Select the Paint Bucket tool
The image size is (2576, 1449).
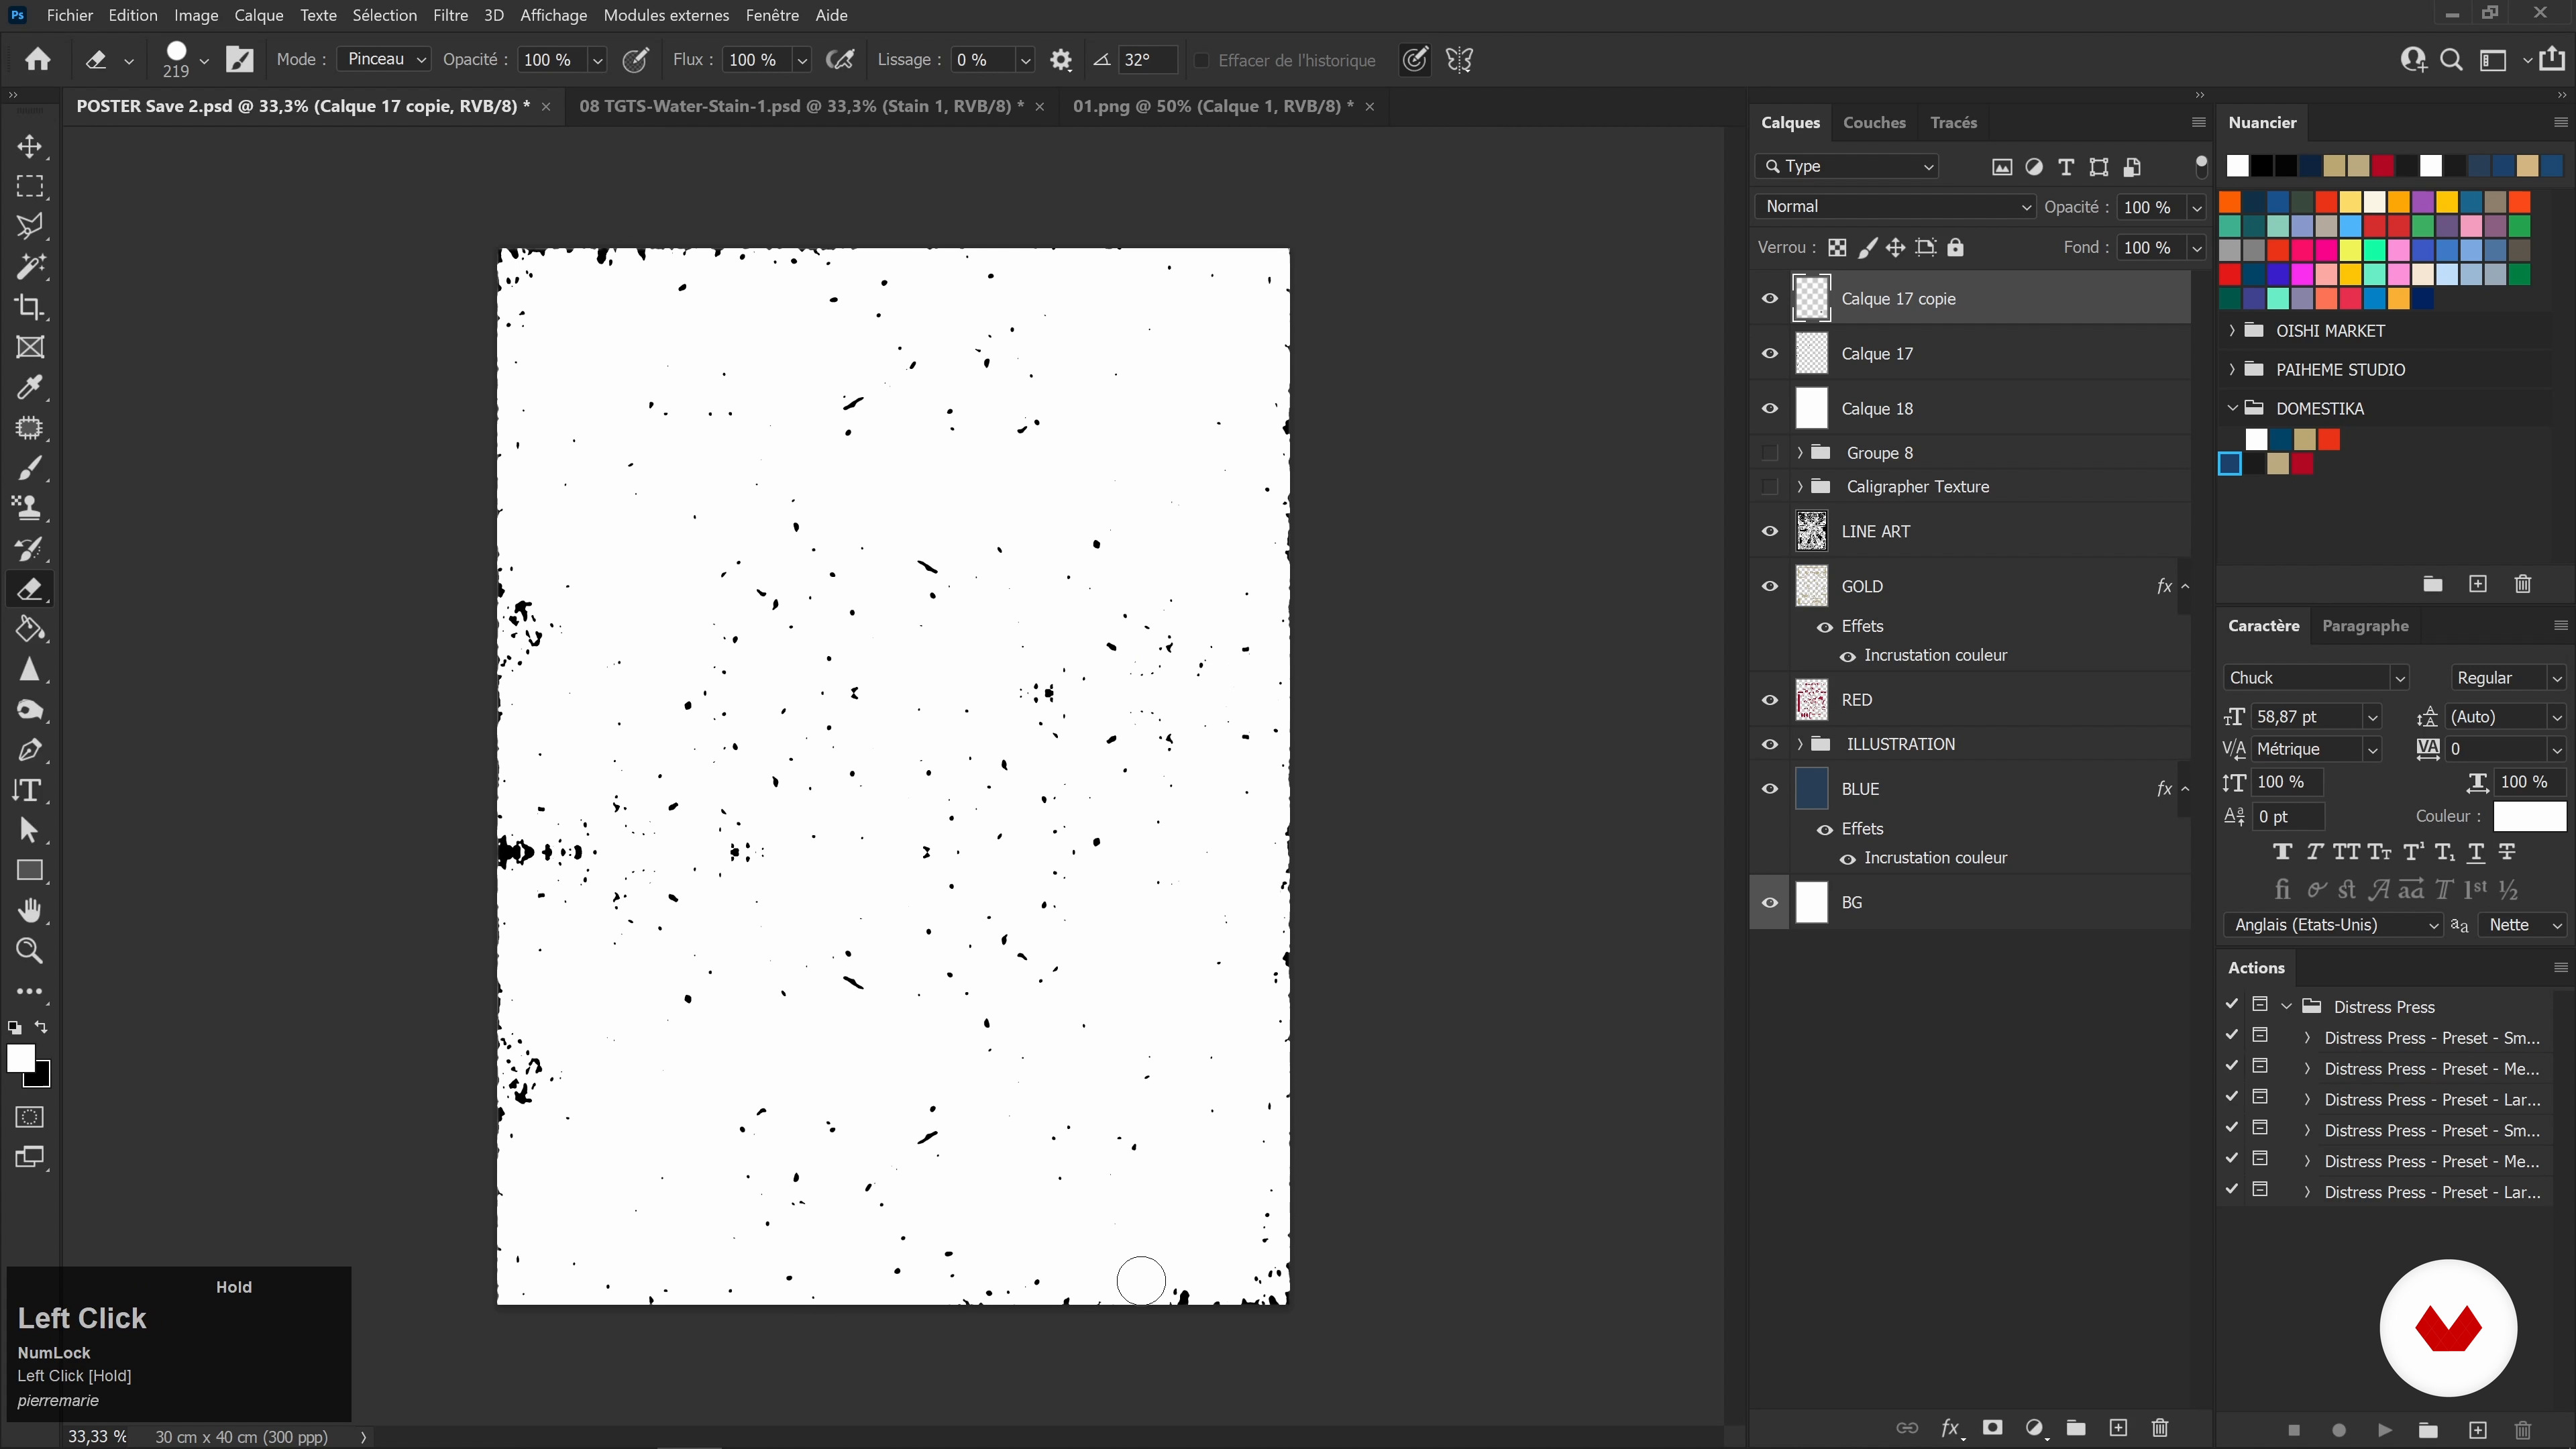[x=29, y=629]
